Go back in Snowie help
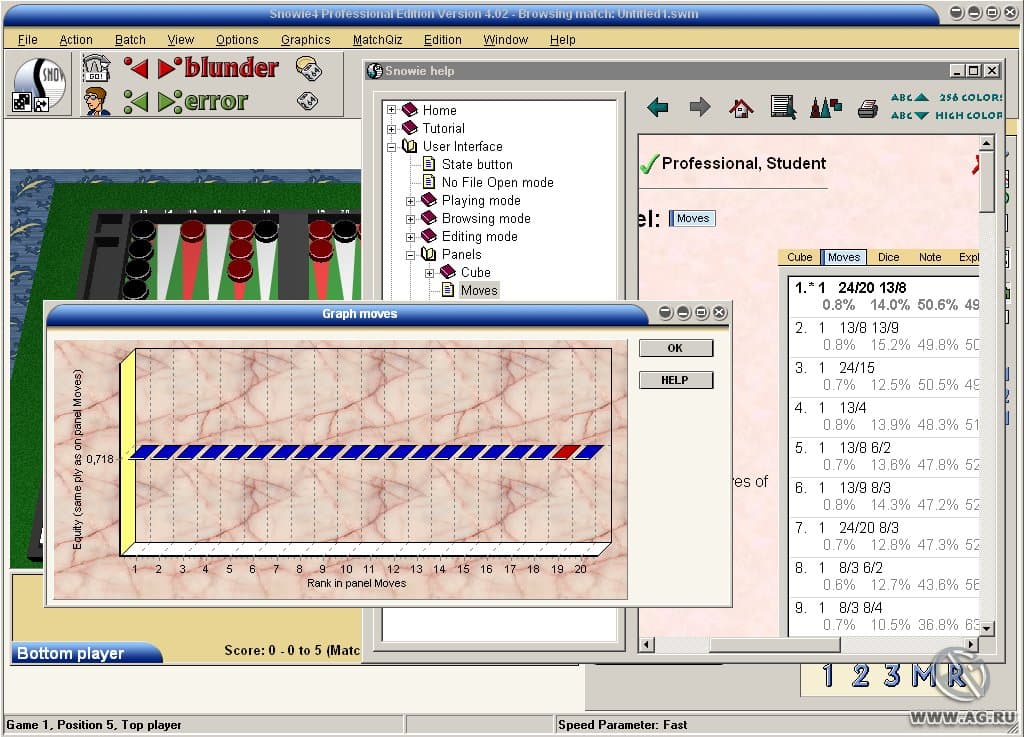 coord(658,106)
